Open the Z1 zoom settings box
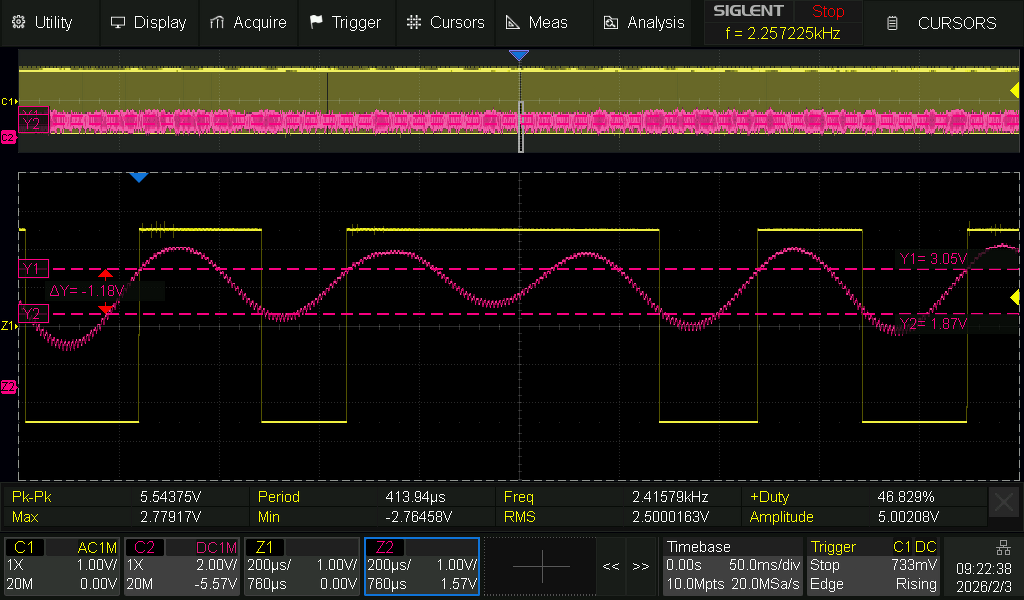1024x600 pixels. [302, 566]
